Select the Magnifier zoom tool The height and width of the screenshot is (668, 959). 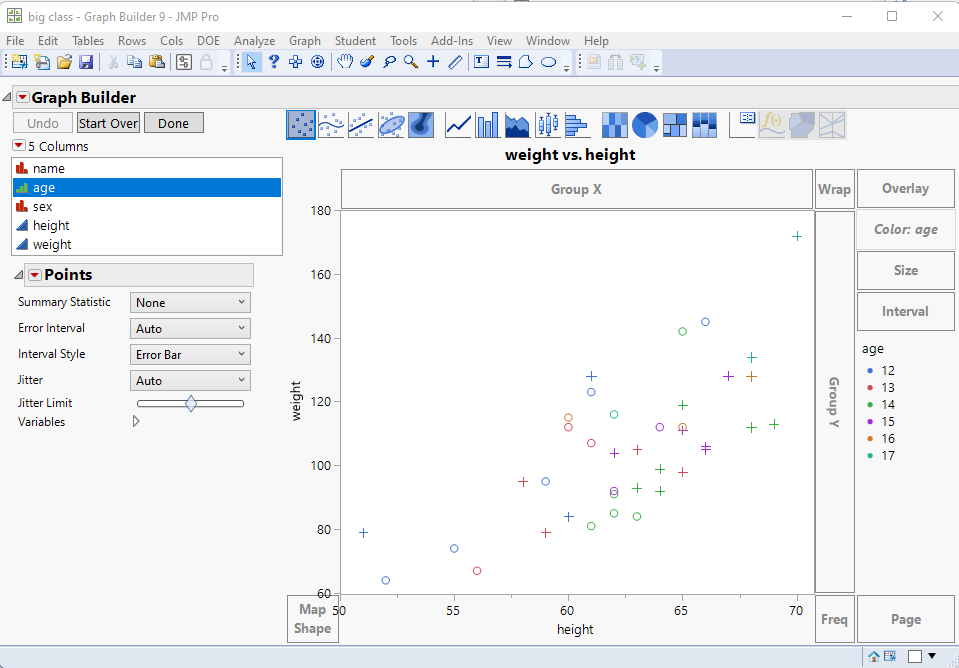click(410, 62)
